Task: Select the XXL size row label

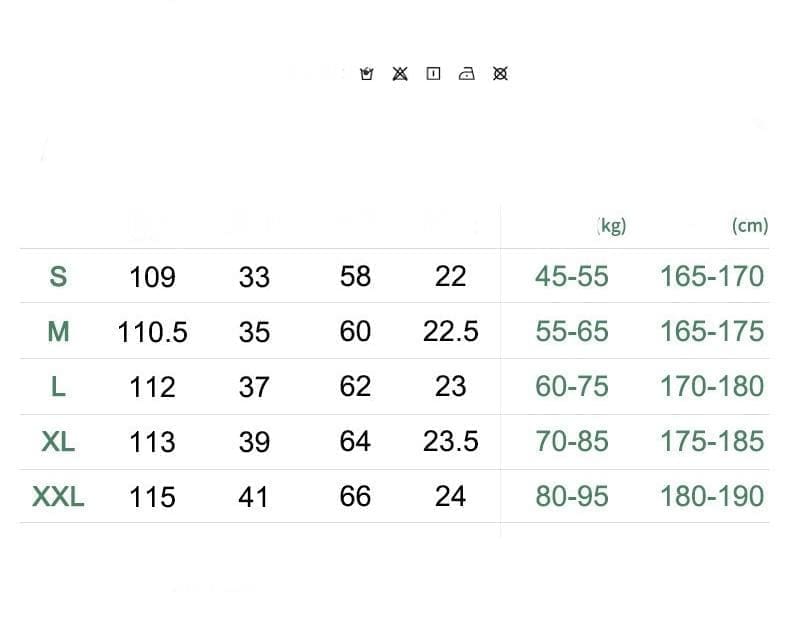Action: click(x=58, y=497)
